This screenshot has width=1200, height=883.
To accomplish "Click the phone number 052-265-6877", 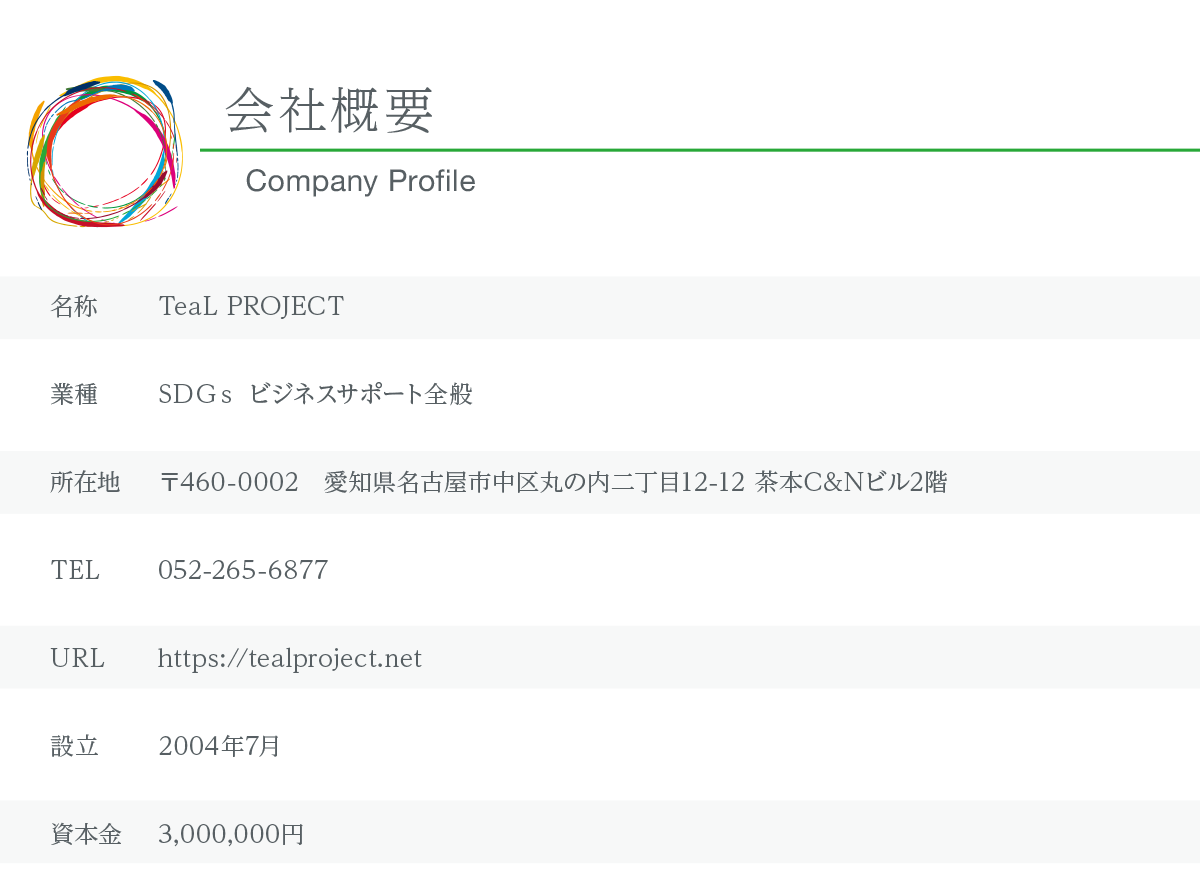I will [x=243, y=571].
